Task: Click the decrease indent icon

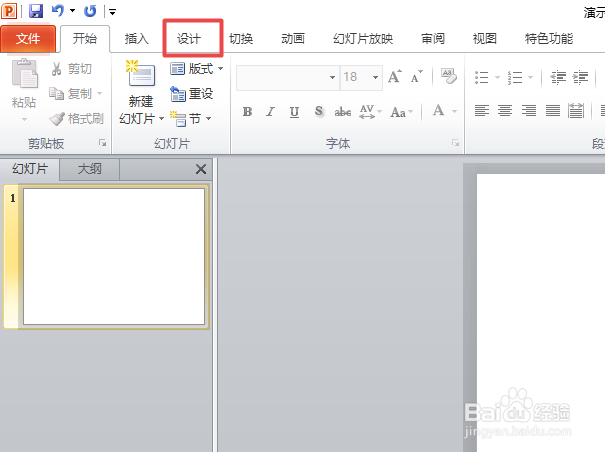Action: coord(558,77)
